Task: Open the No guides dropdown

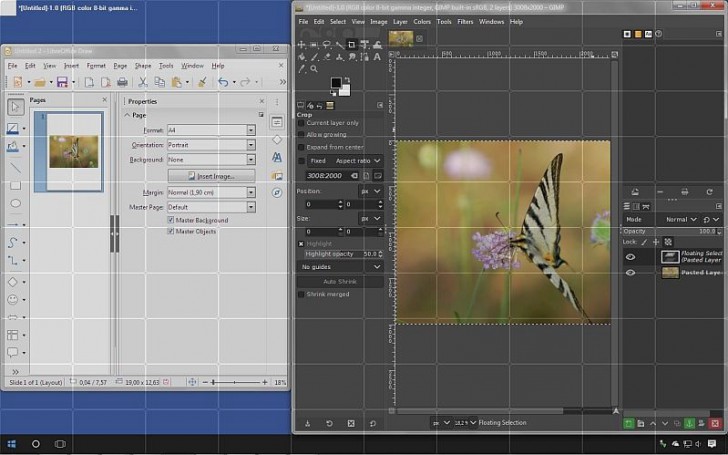Action: pyautogui.click(x=340, y=267)
